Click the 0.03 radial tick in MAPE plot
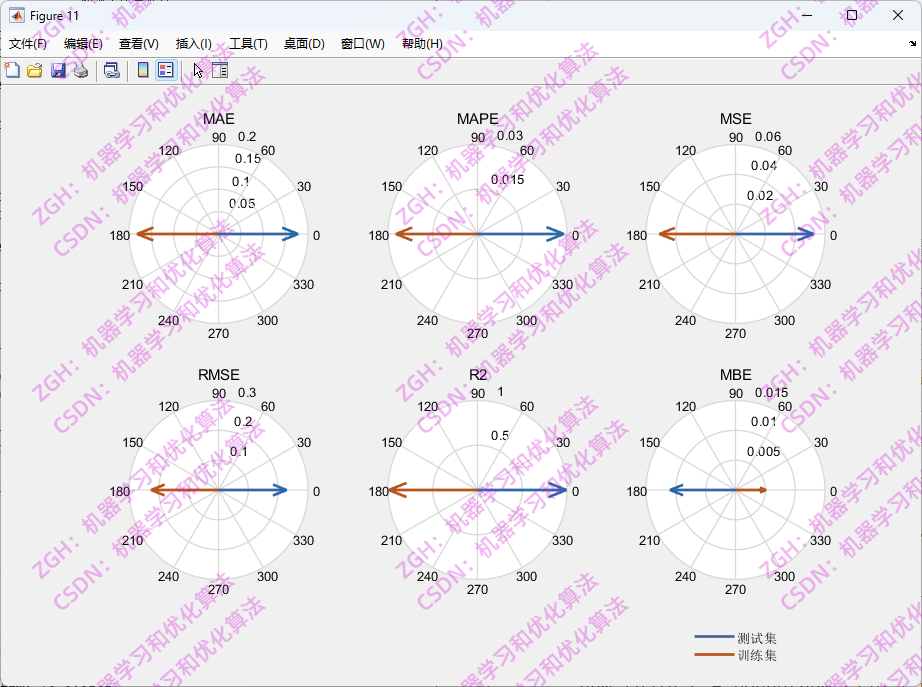 pyautogui.click(x=510, y=135)
